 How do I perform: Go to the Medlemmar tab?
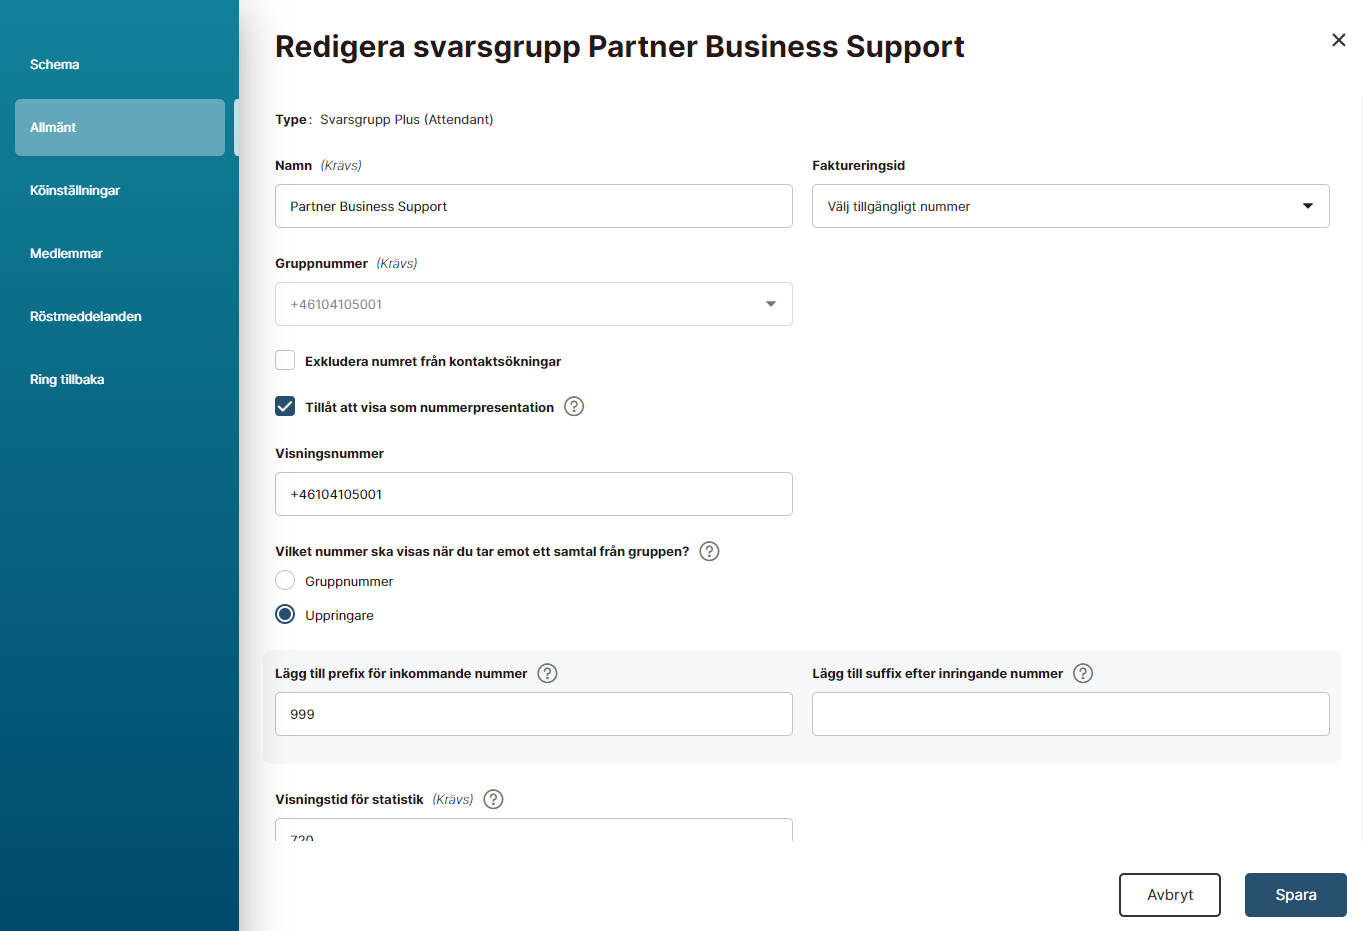point(66,253)
